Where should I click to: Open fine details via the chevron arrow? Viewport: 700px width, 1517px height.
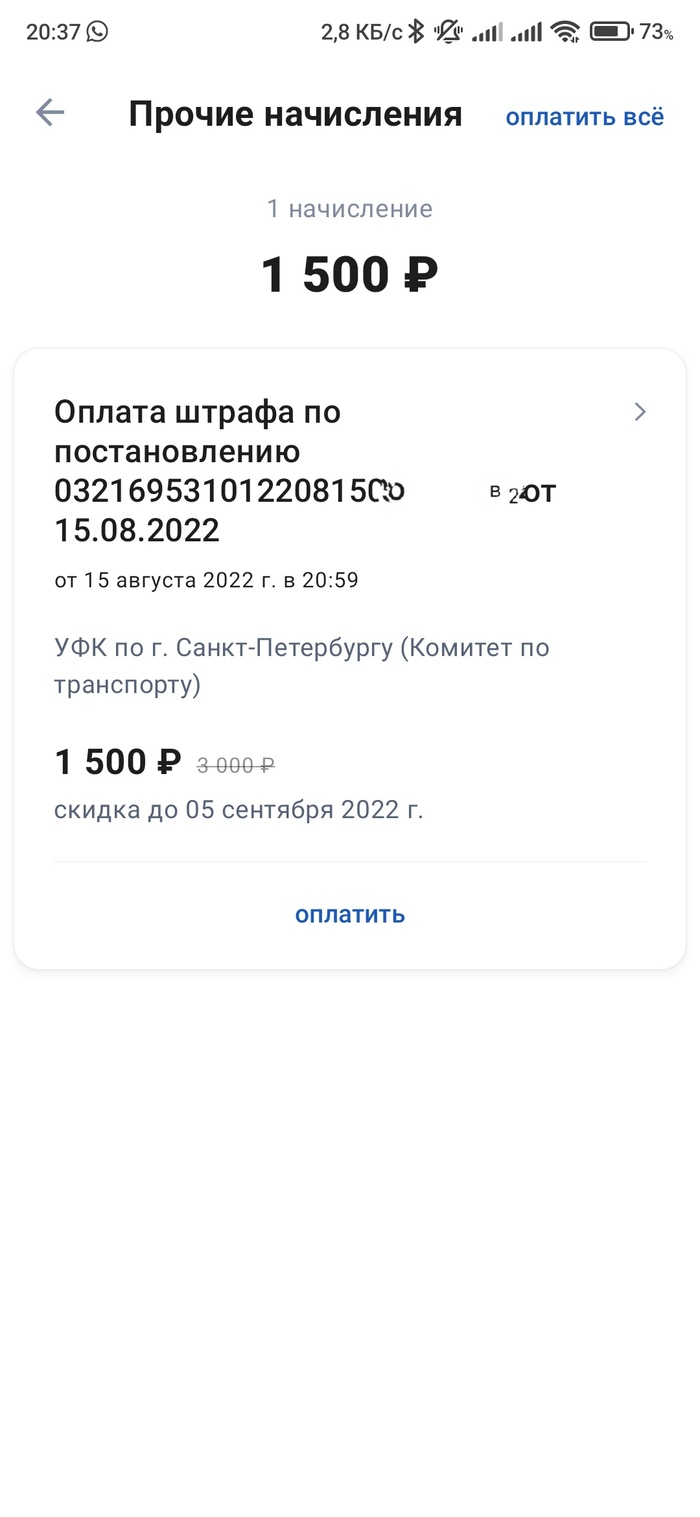pyautogui.click(x=641, y=412)
